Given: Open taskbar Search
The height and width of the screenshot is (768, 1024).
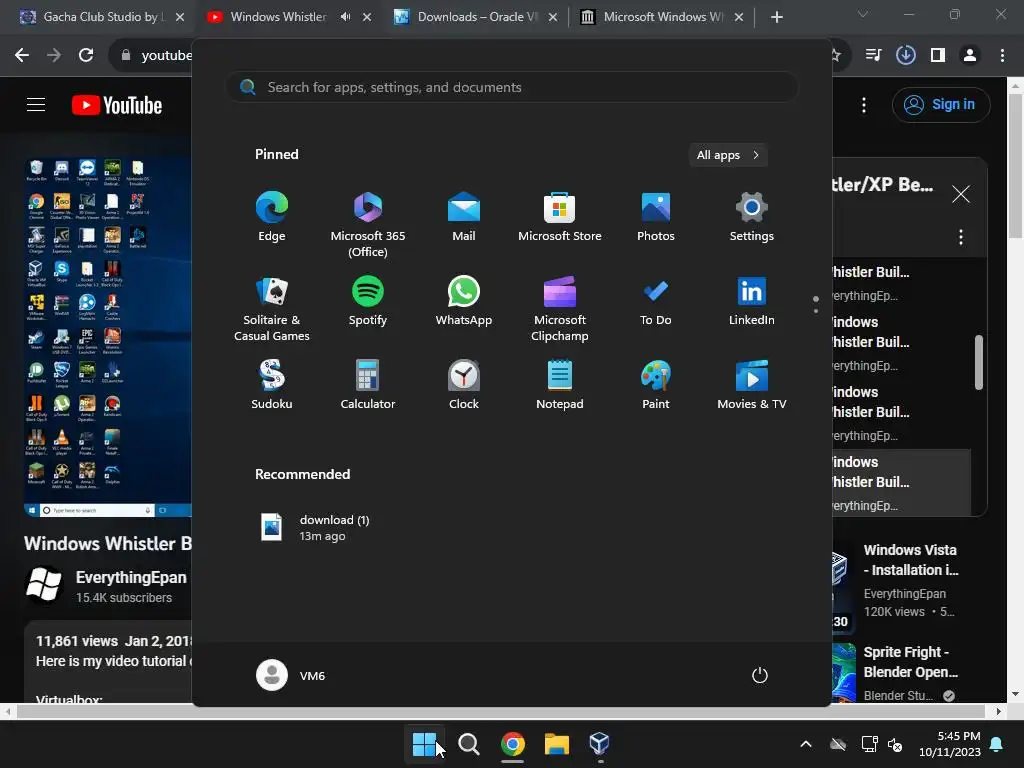Looking at the screenshot, I should tap(469, 743).
